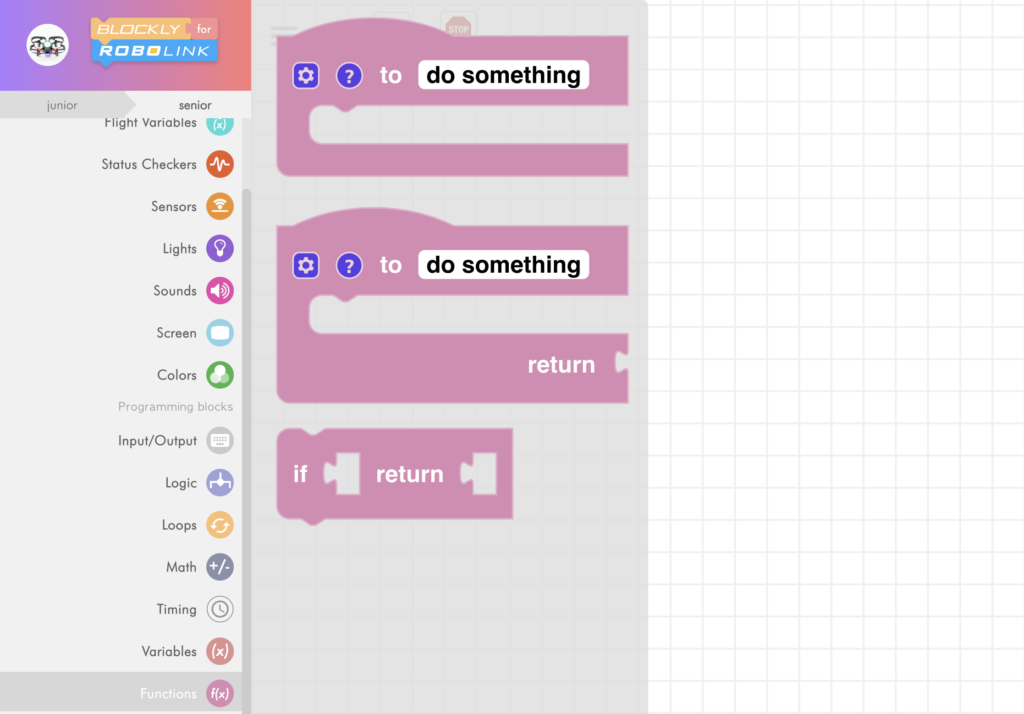Screen dimensions: 1024x714
Task: Select the Timing category label
Action: click(176, 609)
